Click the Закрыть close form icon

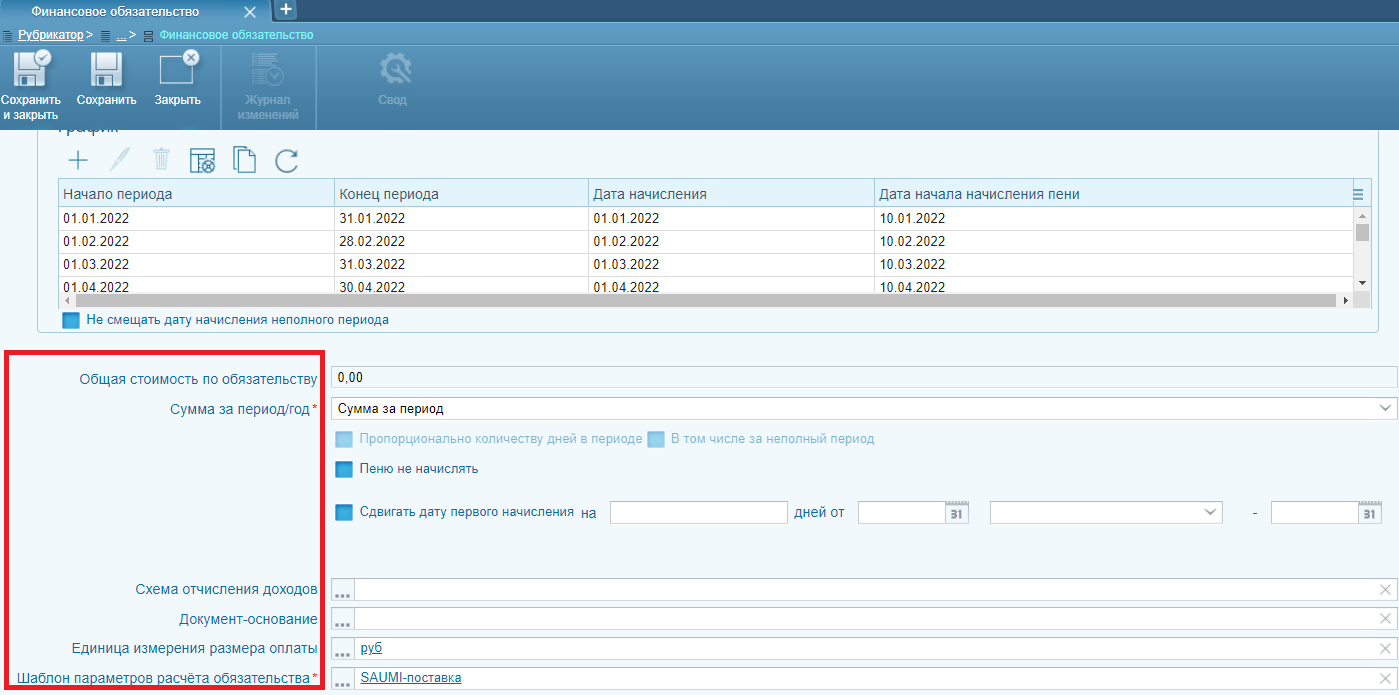pyautogui.click(x=177, y=71)
